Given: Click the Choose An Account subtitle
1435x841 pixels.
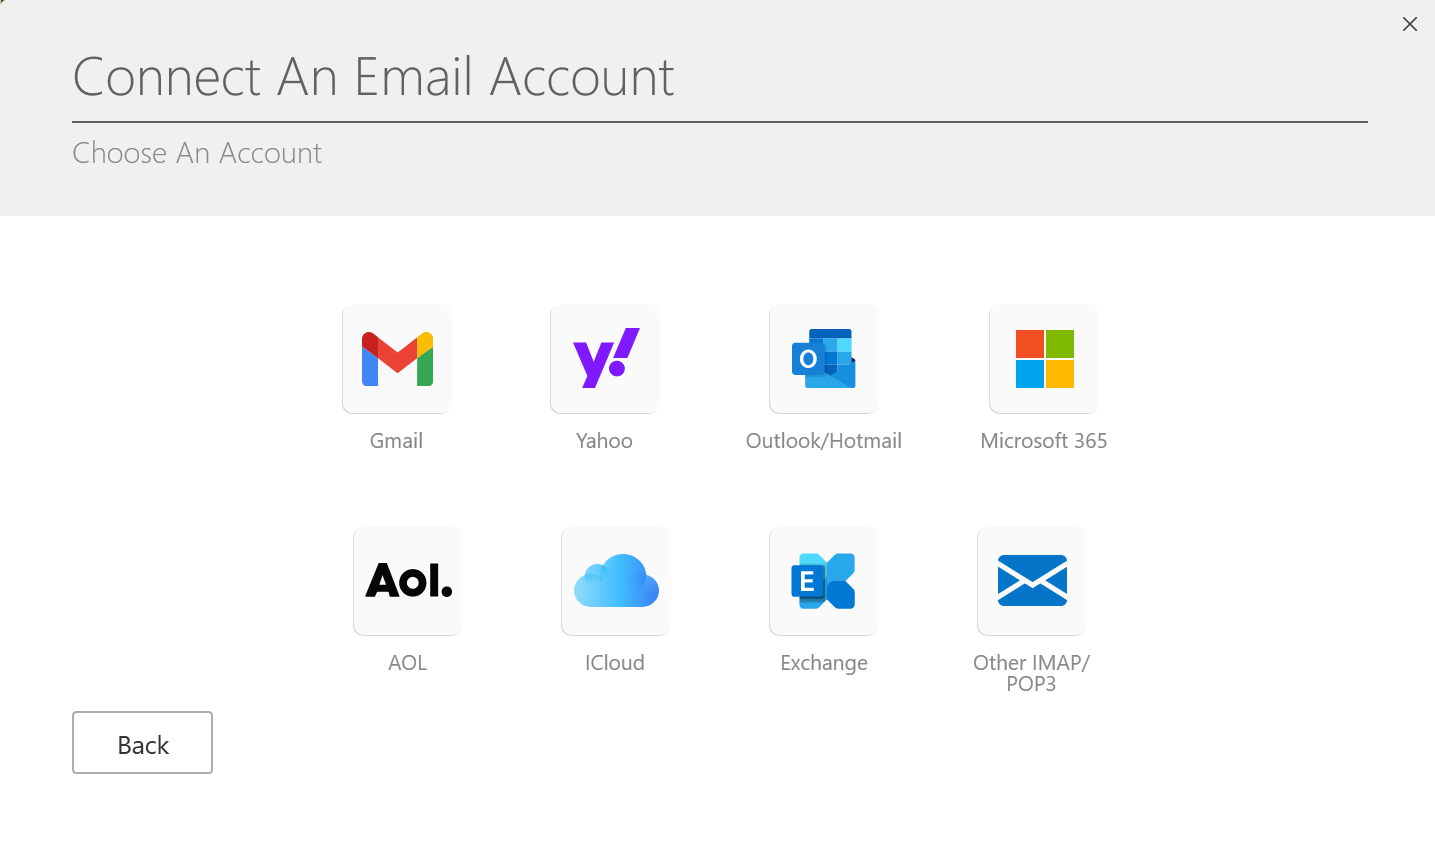Looking at the screenshot, I should (197, 153).
